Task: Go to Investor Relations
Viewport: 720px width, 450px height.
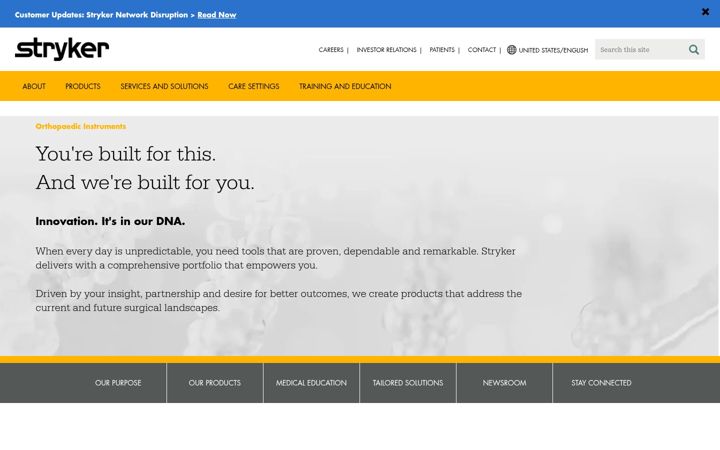Action: (386, 50)
